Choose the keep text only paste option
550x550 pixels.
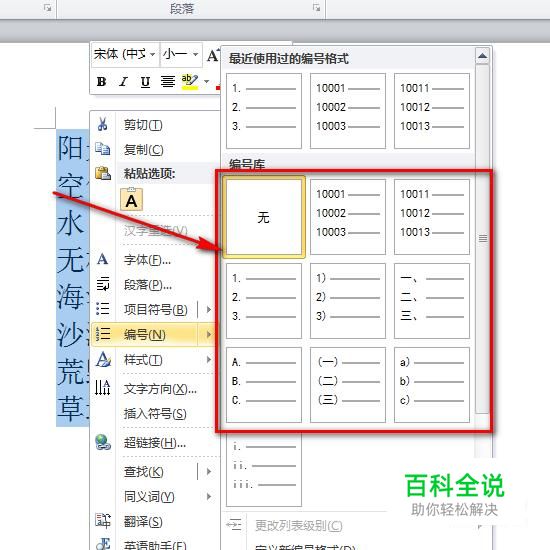[x=131, y=200]
